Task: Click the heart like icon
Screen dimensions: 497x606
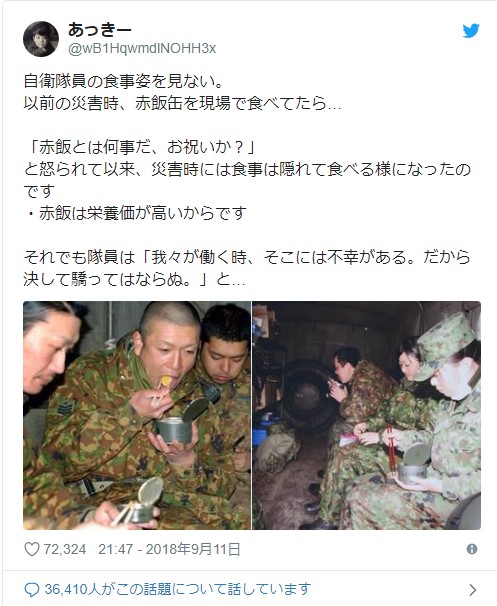Action: (x=32, y=549)
